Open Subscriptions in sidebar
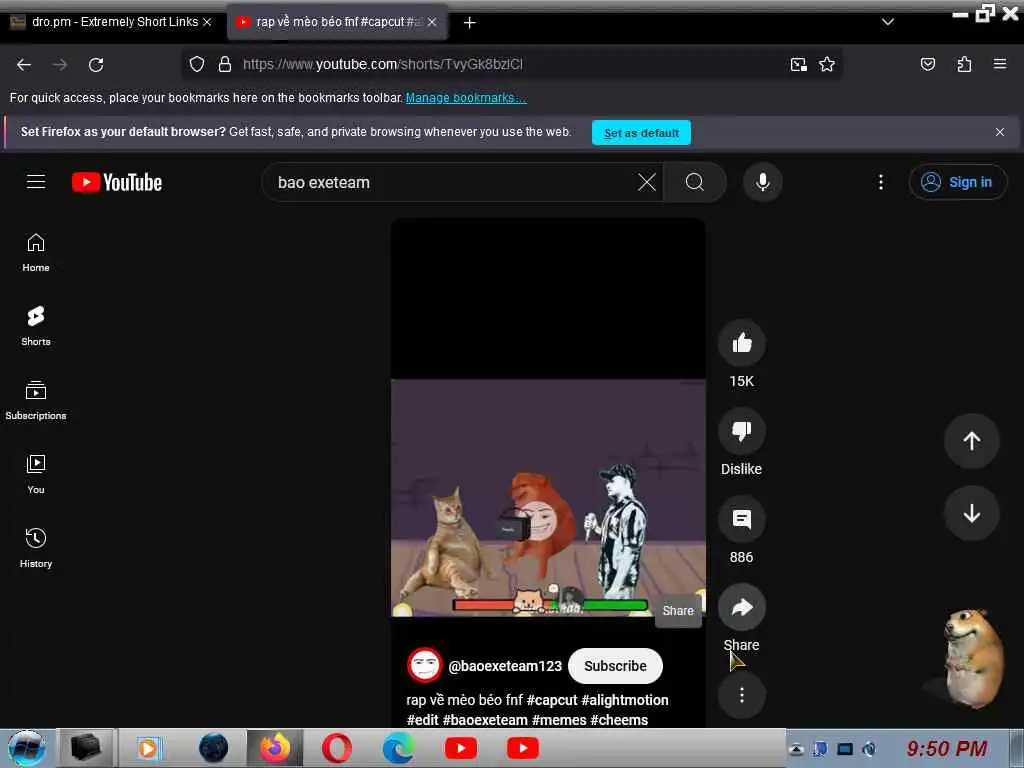Viewport: 1024px width, 768px height. [36, 400]
